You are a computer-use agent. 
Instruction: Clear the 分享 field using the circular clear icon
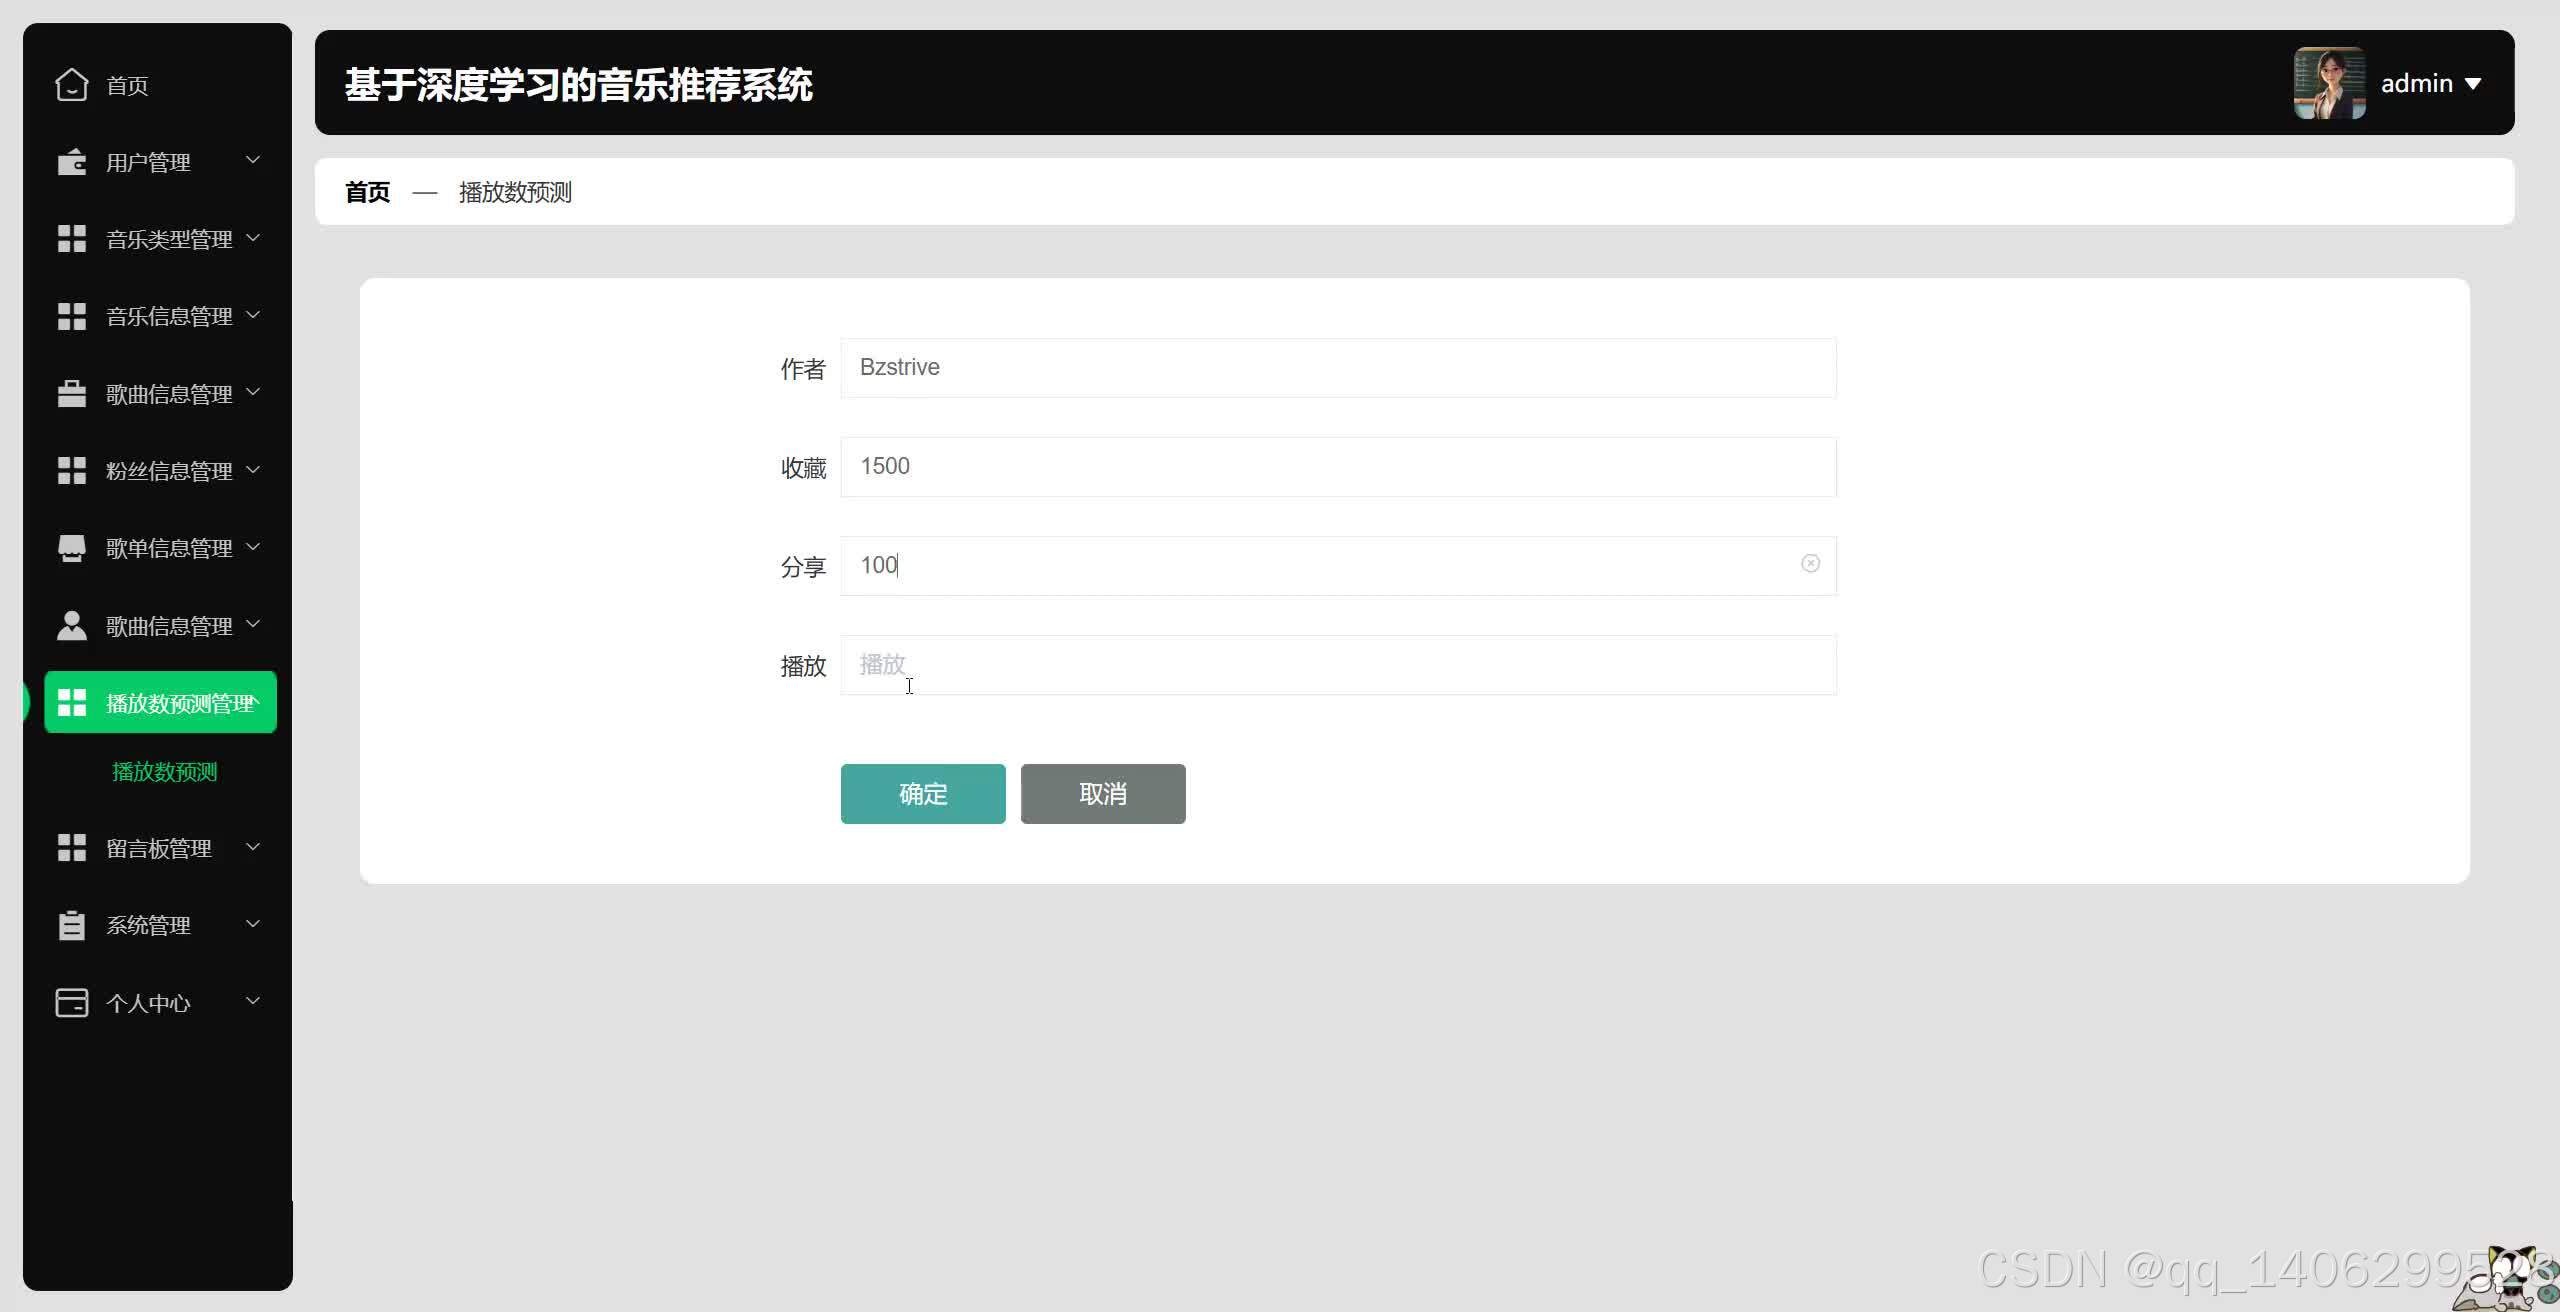[1810, 563]
